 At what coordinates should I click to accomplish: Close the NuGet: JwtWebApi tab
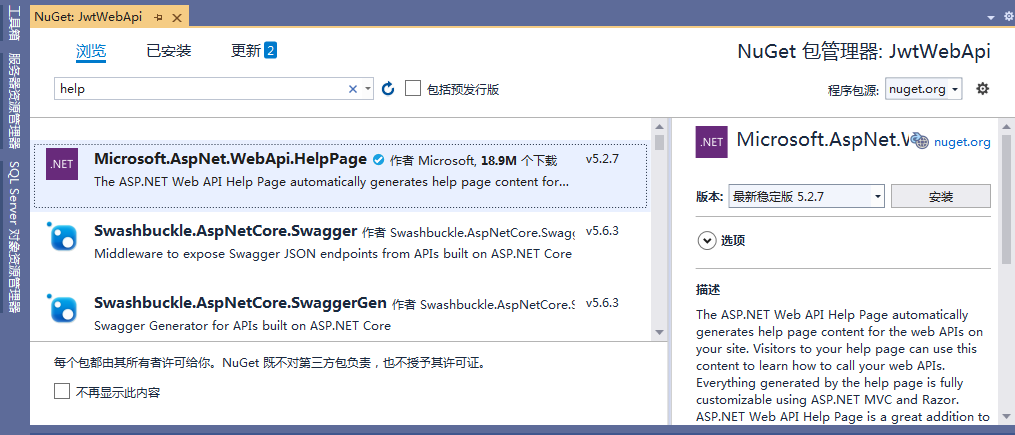coord(179,17)
